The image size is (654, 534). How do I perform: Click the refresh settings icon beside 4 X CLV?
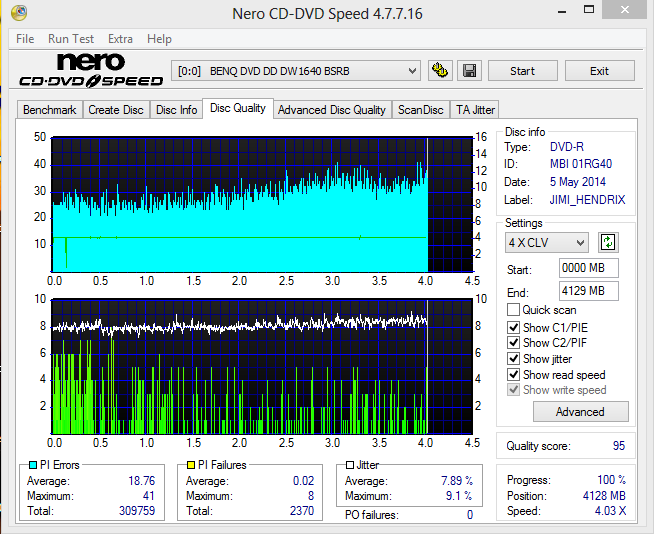tap(608, 242)
